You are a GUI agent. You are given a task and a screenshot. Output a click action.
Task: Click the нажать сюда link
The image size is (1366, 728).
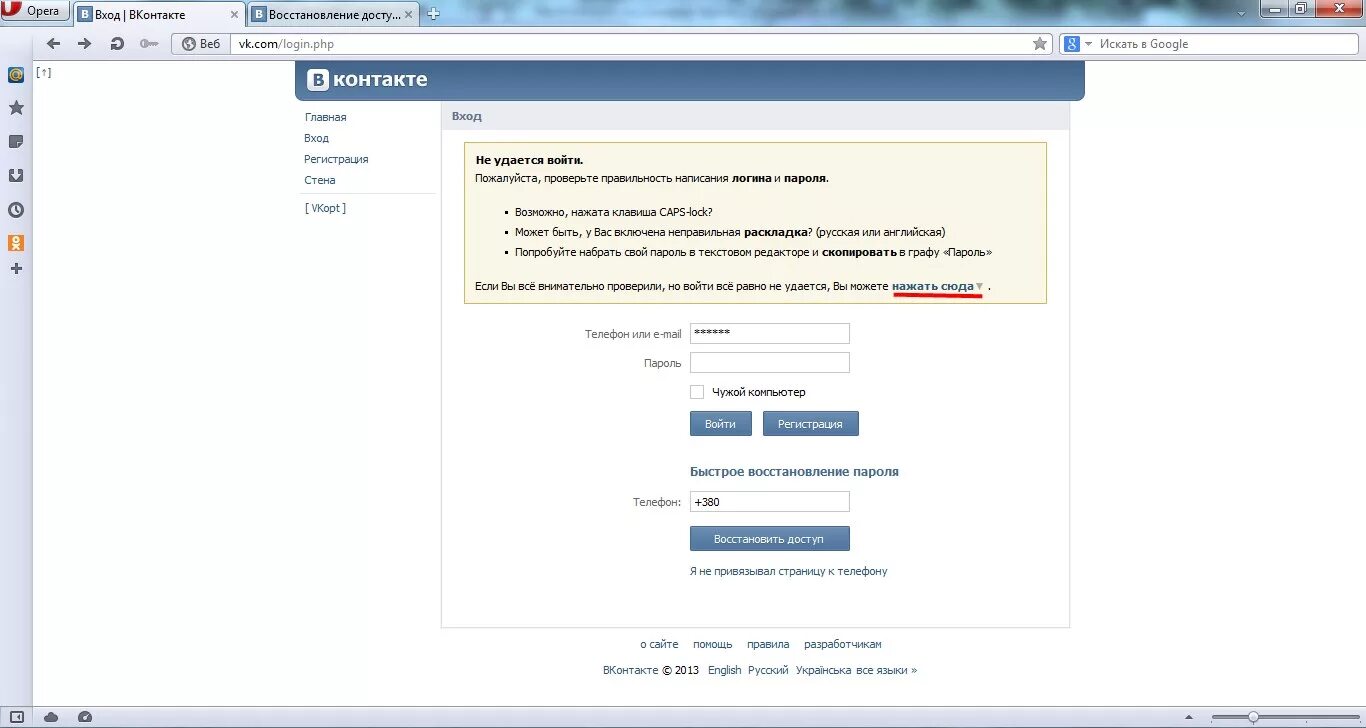point(933,286)
